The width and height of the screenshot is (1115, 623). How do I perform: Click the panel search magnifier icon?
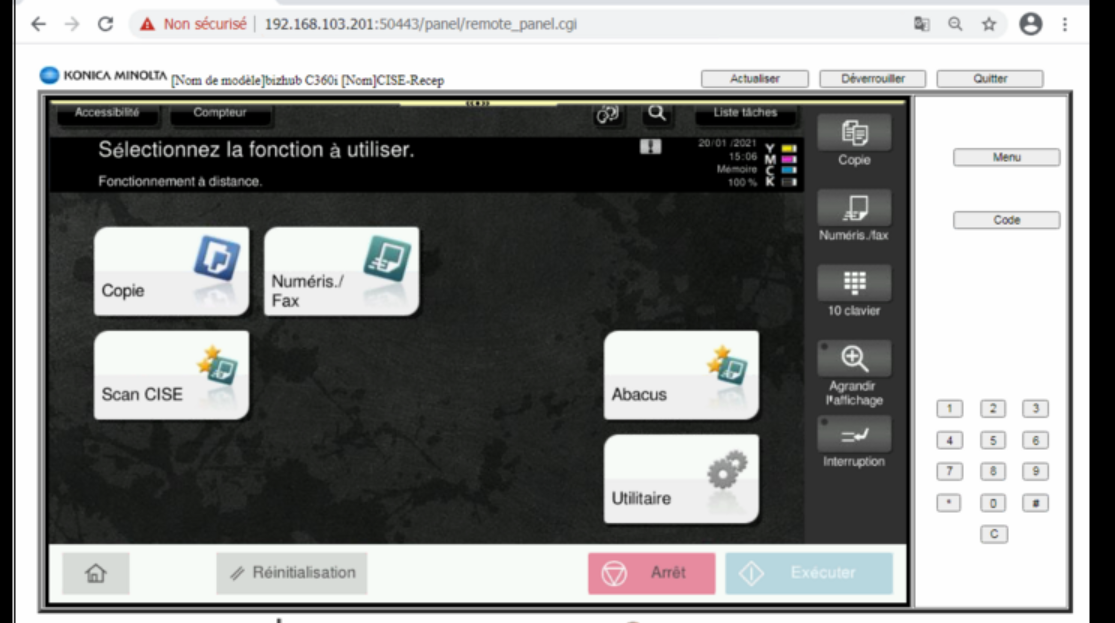coord(657,114)
